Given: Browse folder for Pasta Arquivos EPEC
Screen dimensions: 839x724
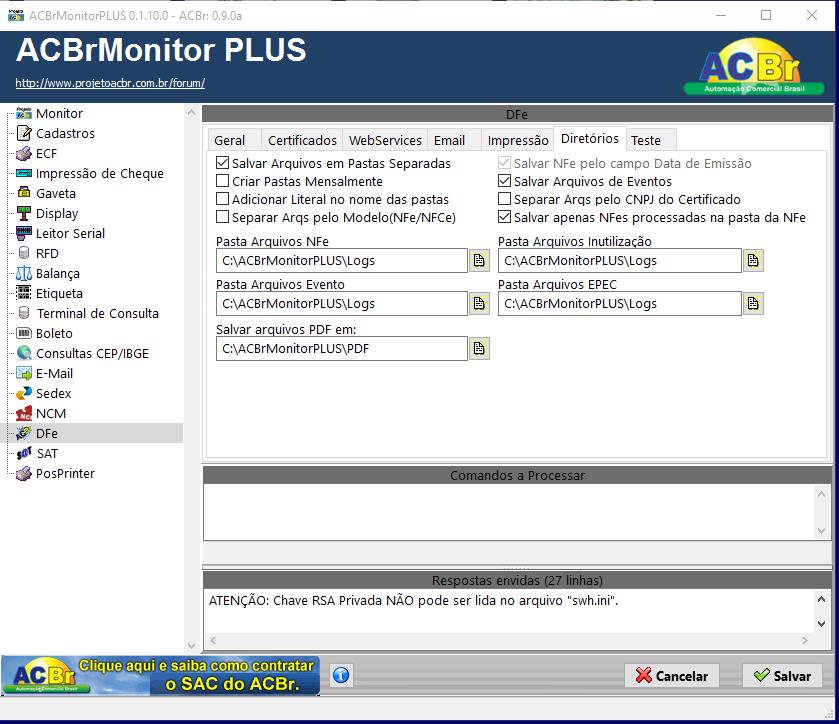Looking at the screenshot, I should click(753, 304).
